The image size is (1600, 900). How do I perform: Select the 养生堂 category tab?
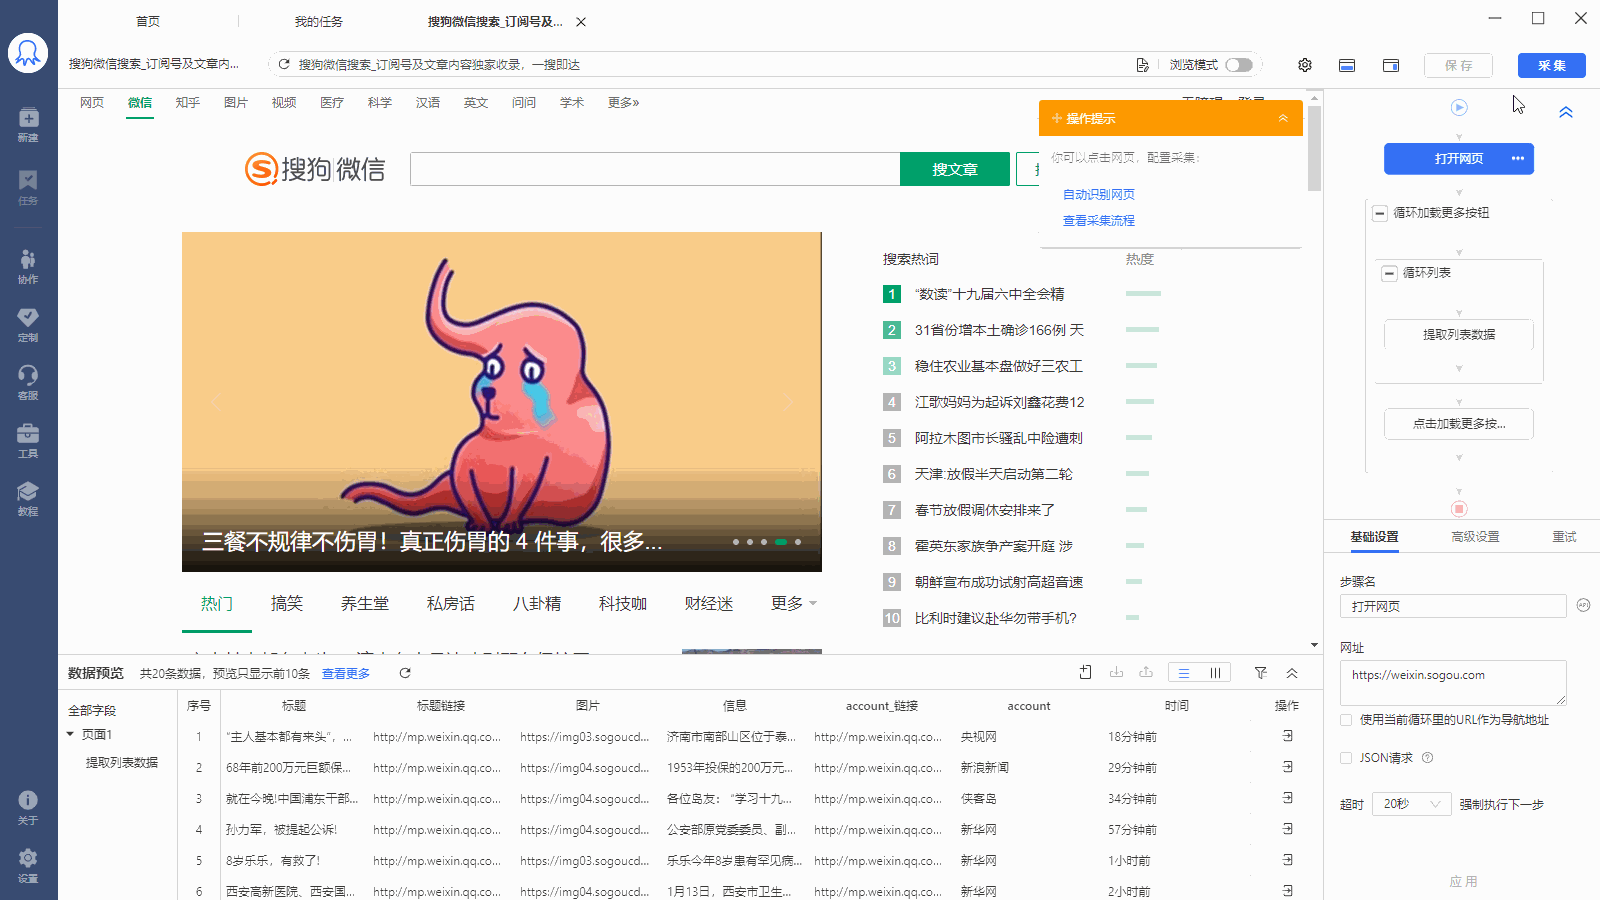[365, 603]
